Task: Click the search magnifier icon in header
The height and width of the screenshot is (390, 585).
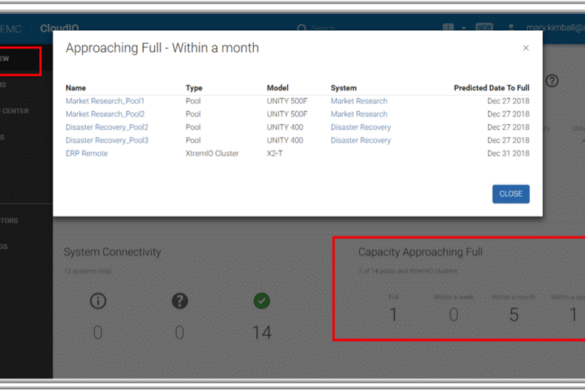Action: (x=301, y=28)
